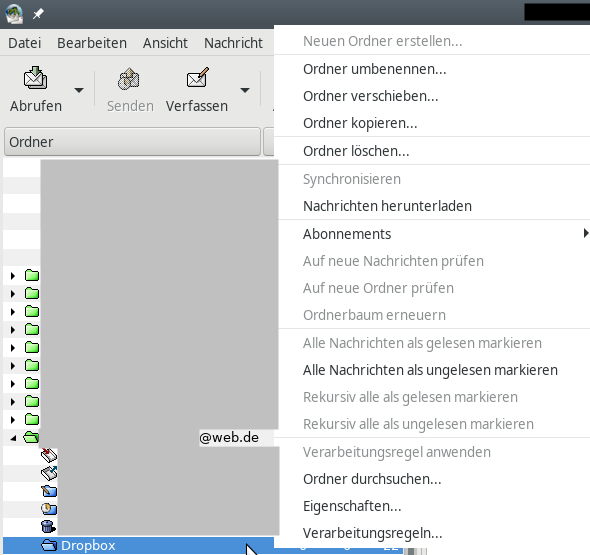Collapse the @web.de account tree
This screenshot has width=590, height=555.
coord(13,438)
